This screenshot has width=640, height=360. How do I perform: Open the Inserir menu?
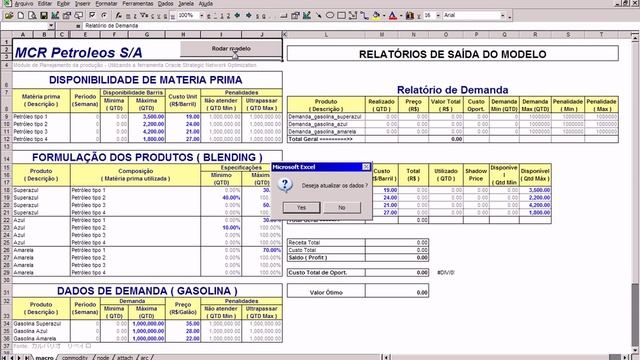point(83,3)
